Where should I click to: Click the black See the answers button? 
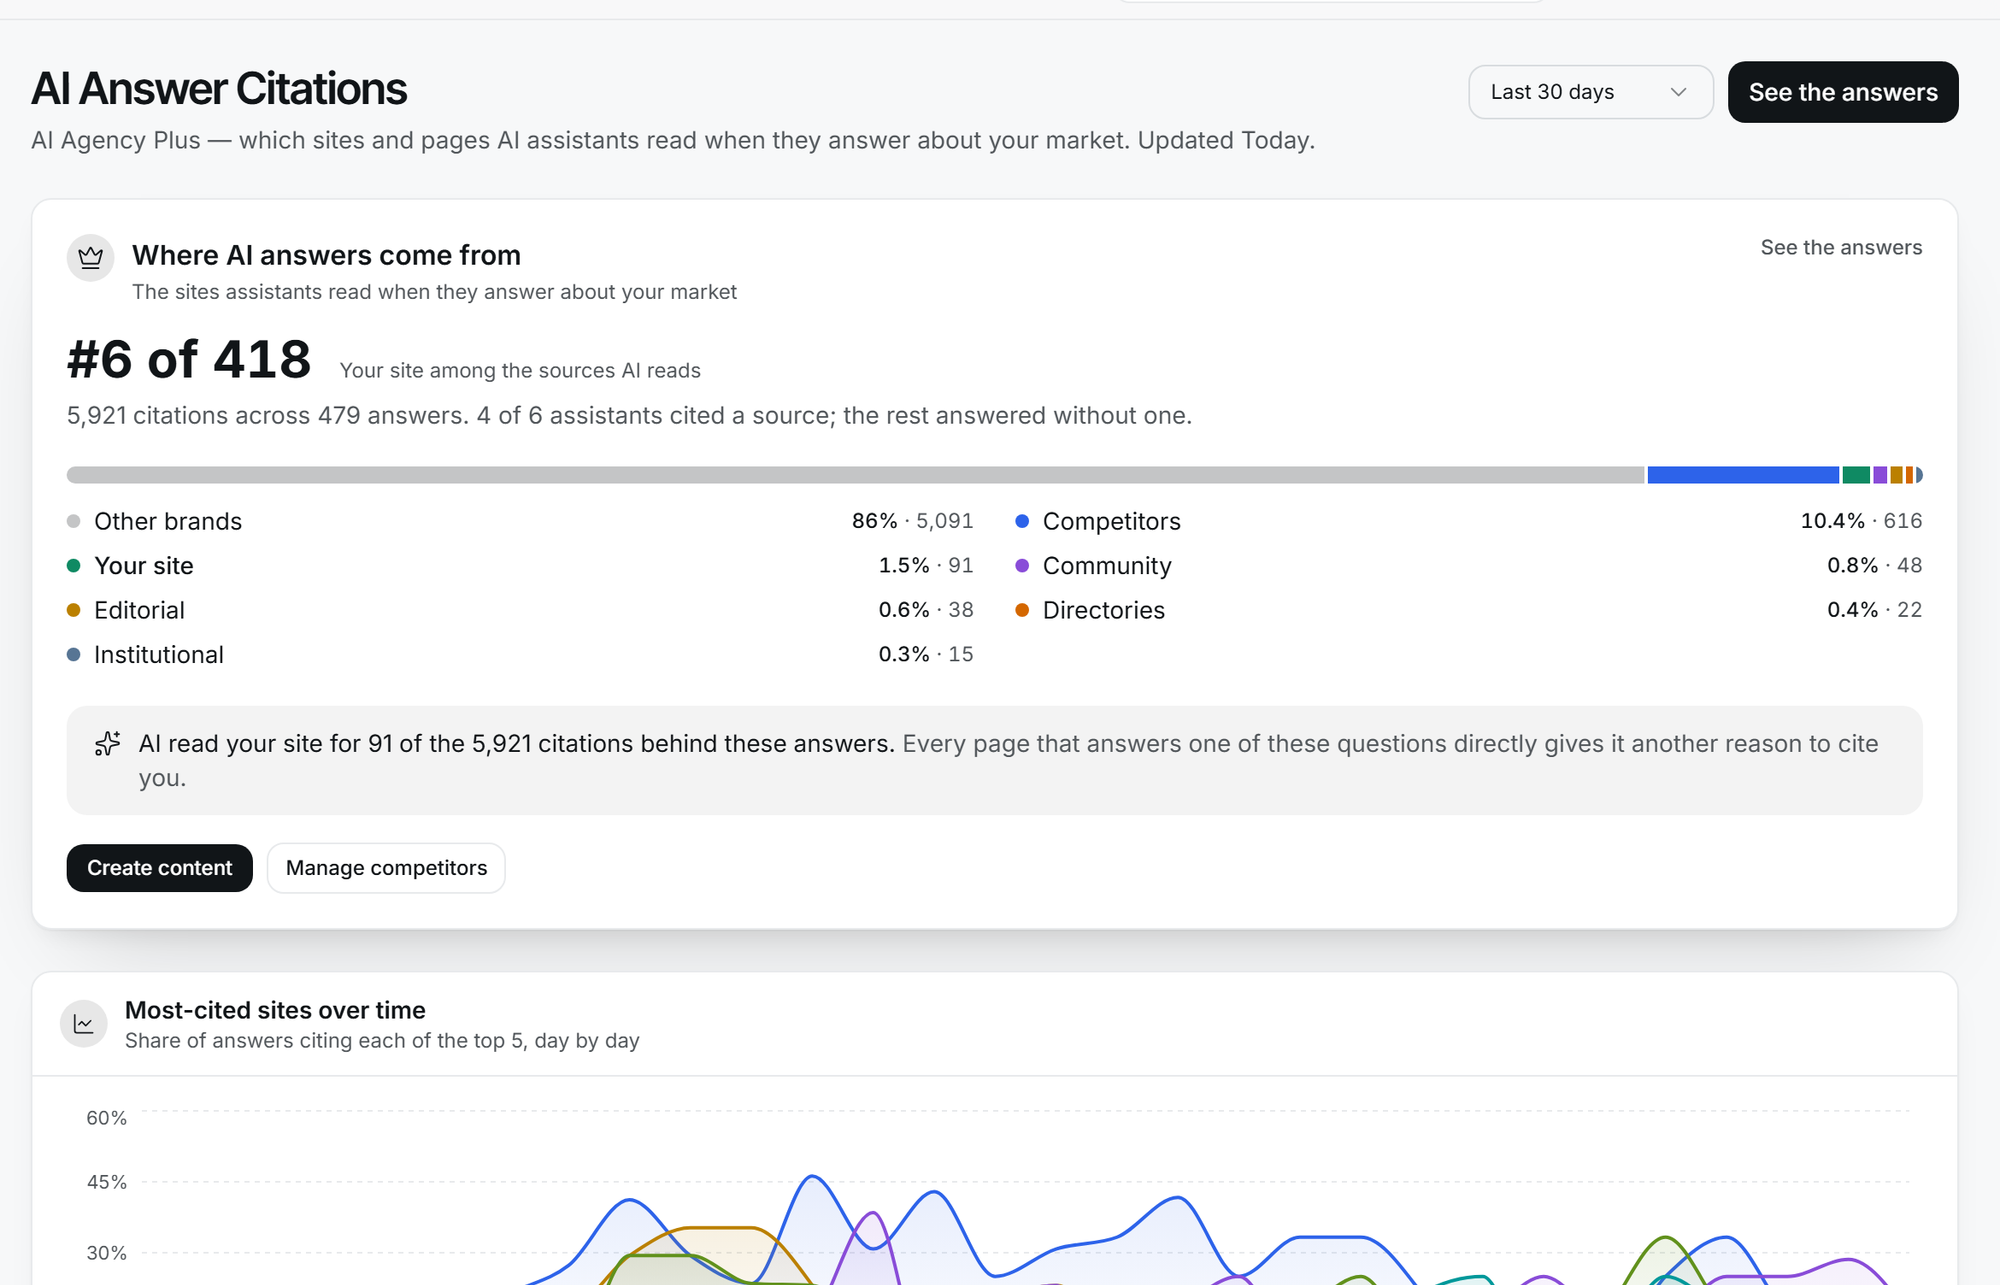(1843, 92)
